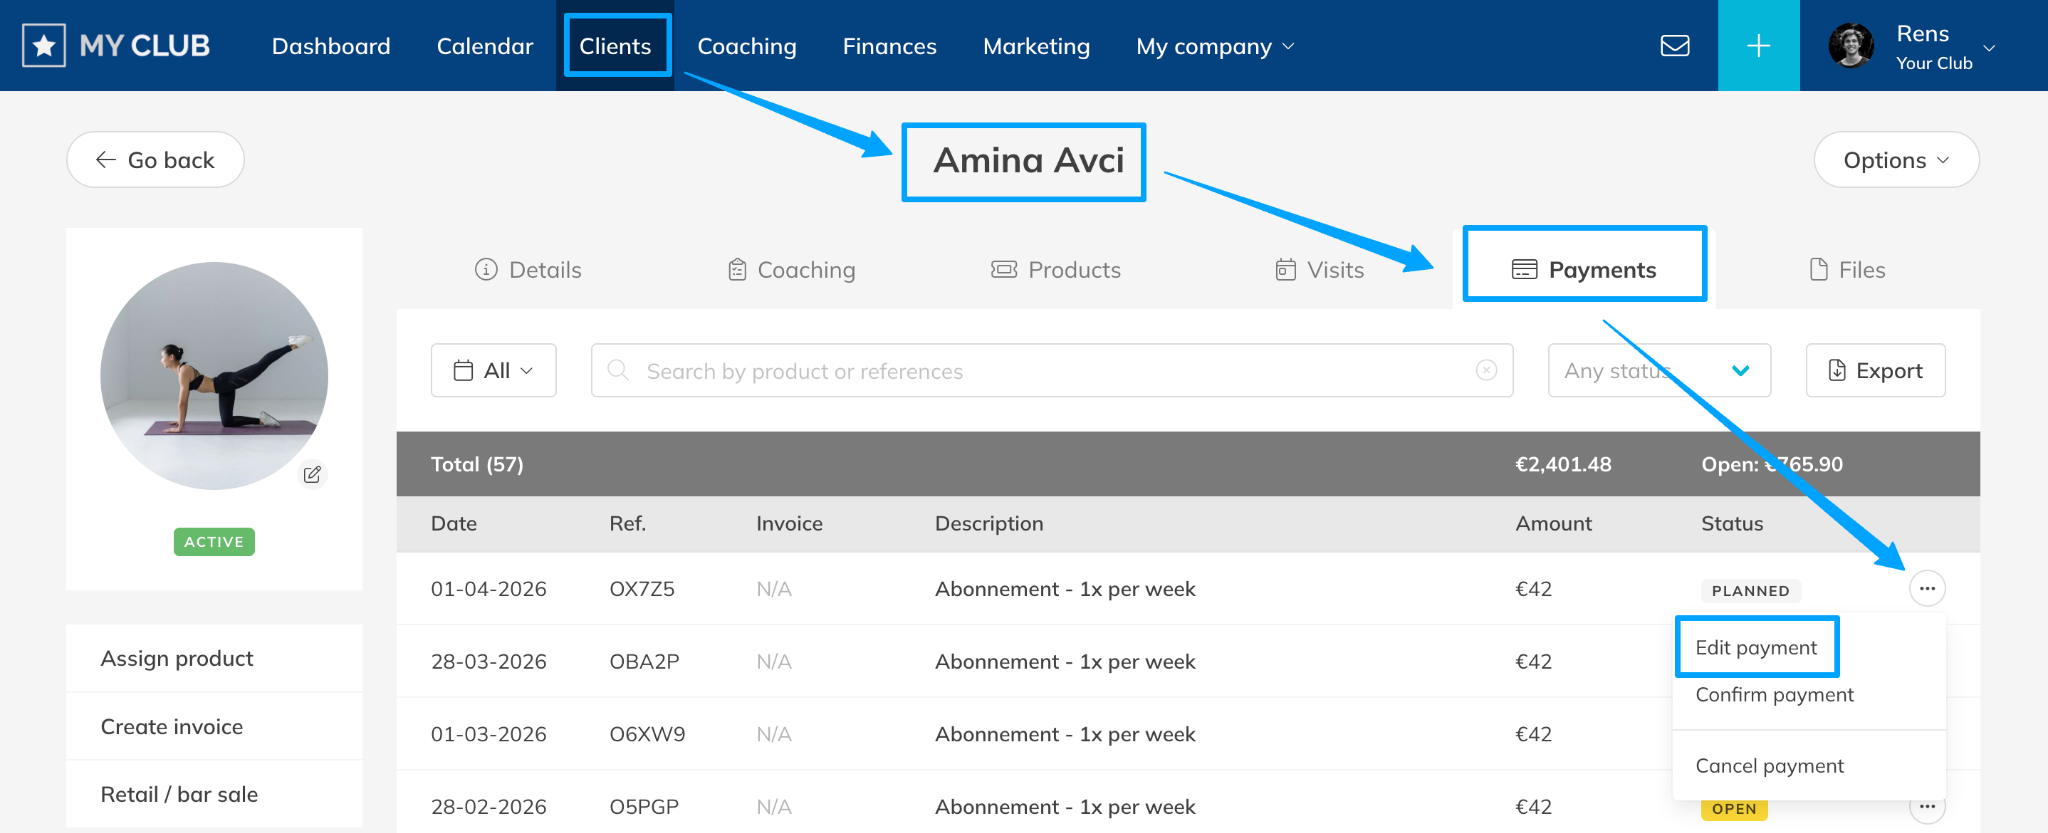Switch to the Visits tab

[1319, 270]
